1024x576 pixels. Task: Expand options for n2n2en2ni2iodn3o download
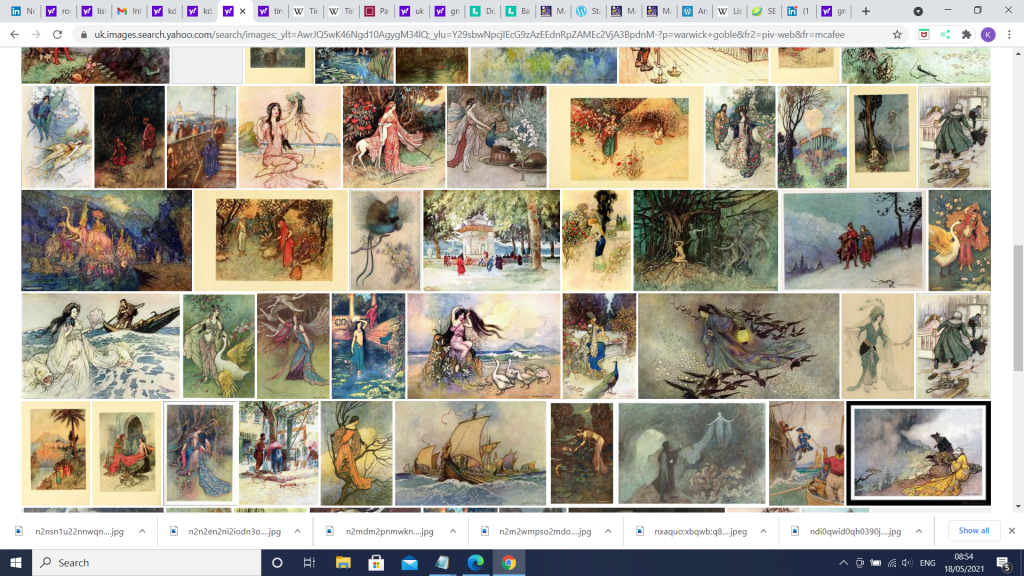coord(298,531)
